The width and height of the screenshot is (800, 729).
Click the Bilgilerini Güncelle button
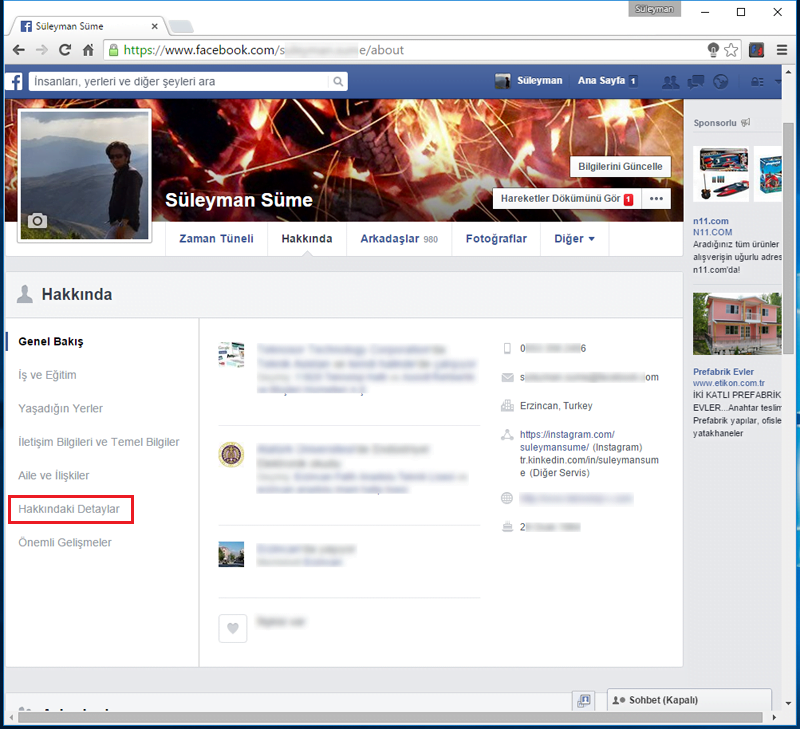pos(620,167)
